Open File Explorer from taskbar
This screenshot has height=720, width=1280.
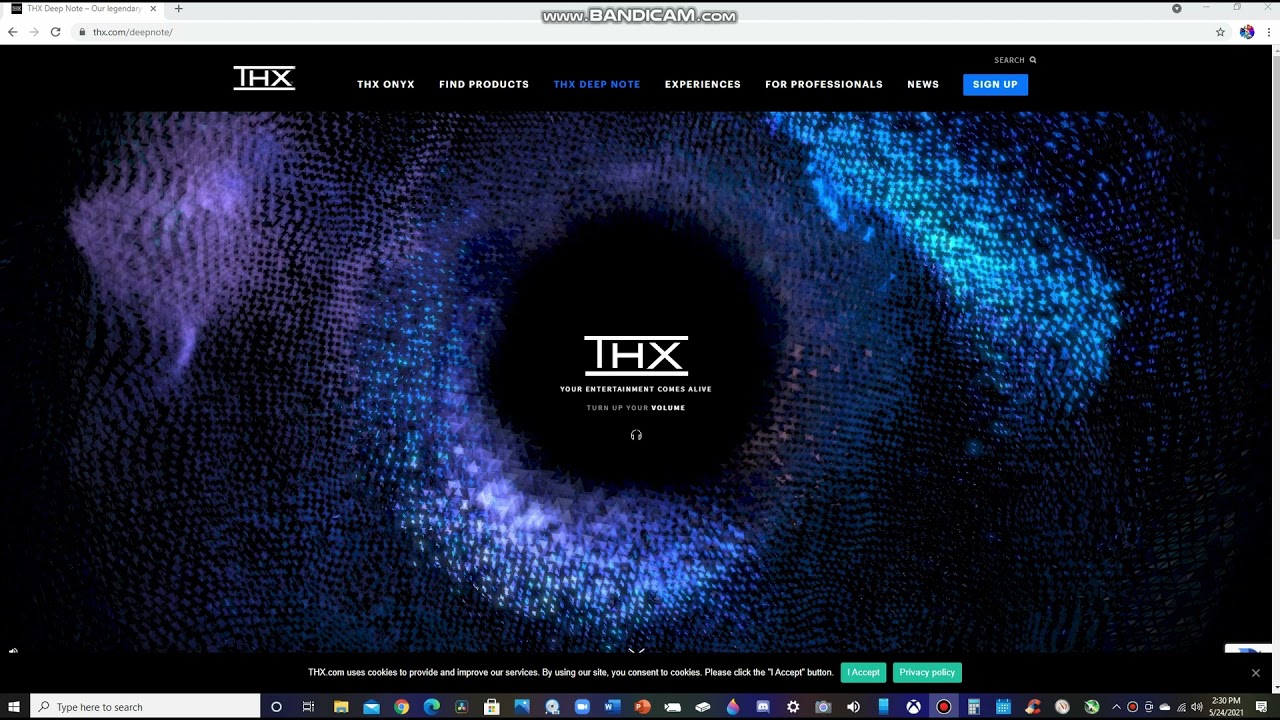point(340,707)
